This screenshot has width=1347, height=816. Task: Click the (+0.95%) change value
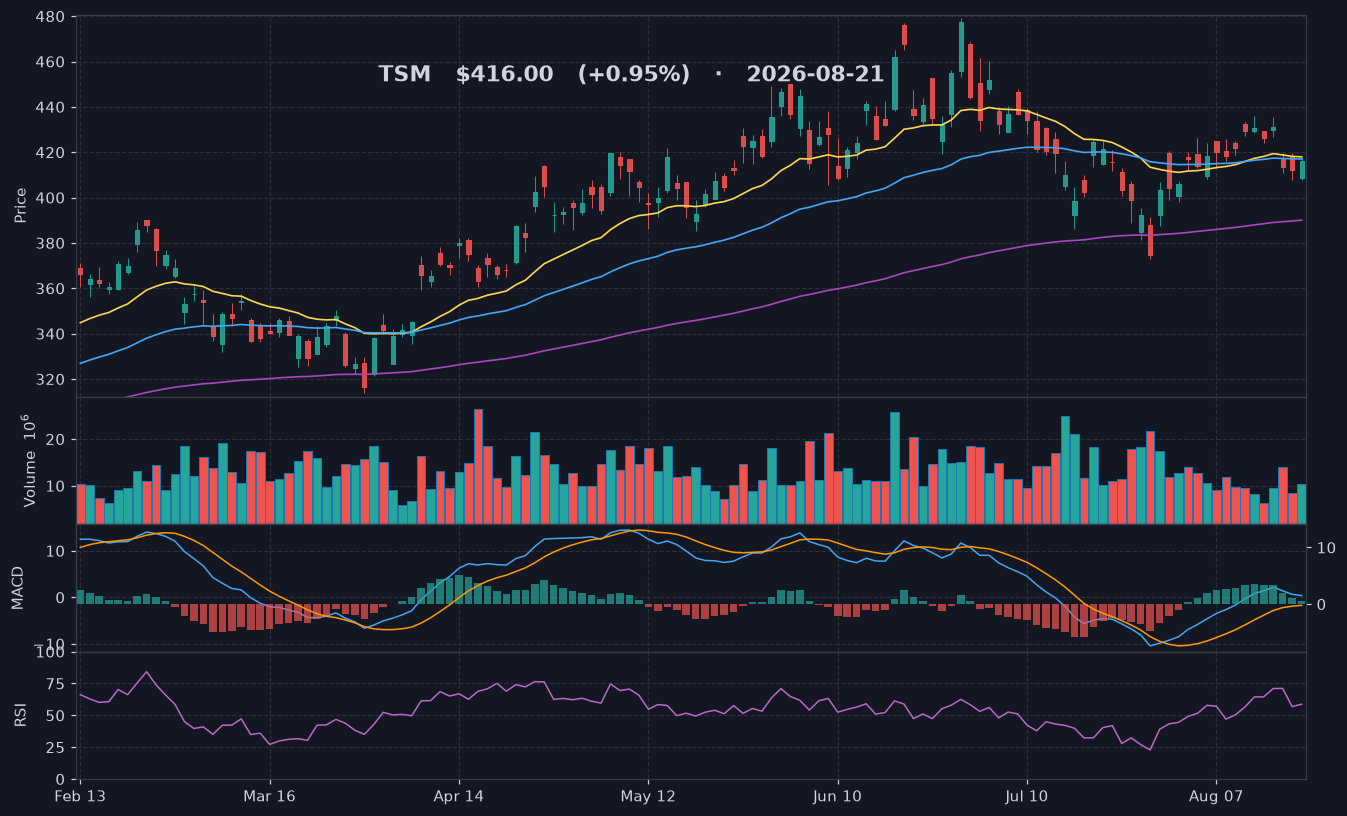(634, 75)
